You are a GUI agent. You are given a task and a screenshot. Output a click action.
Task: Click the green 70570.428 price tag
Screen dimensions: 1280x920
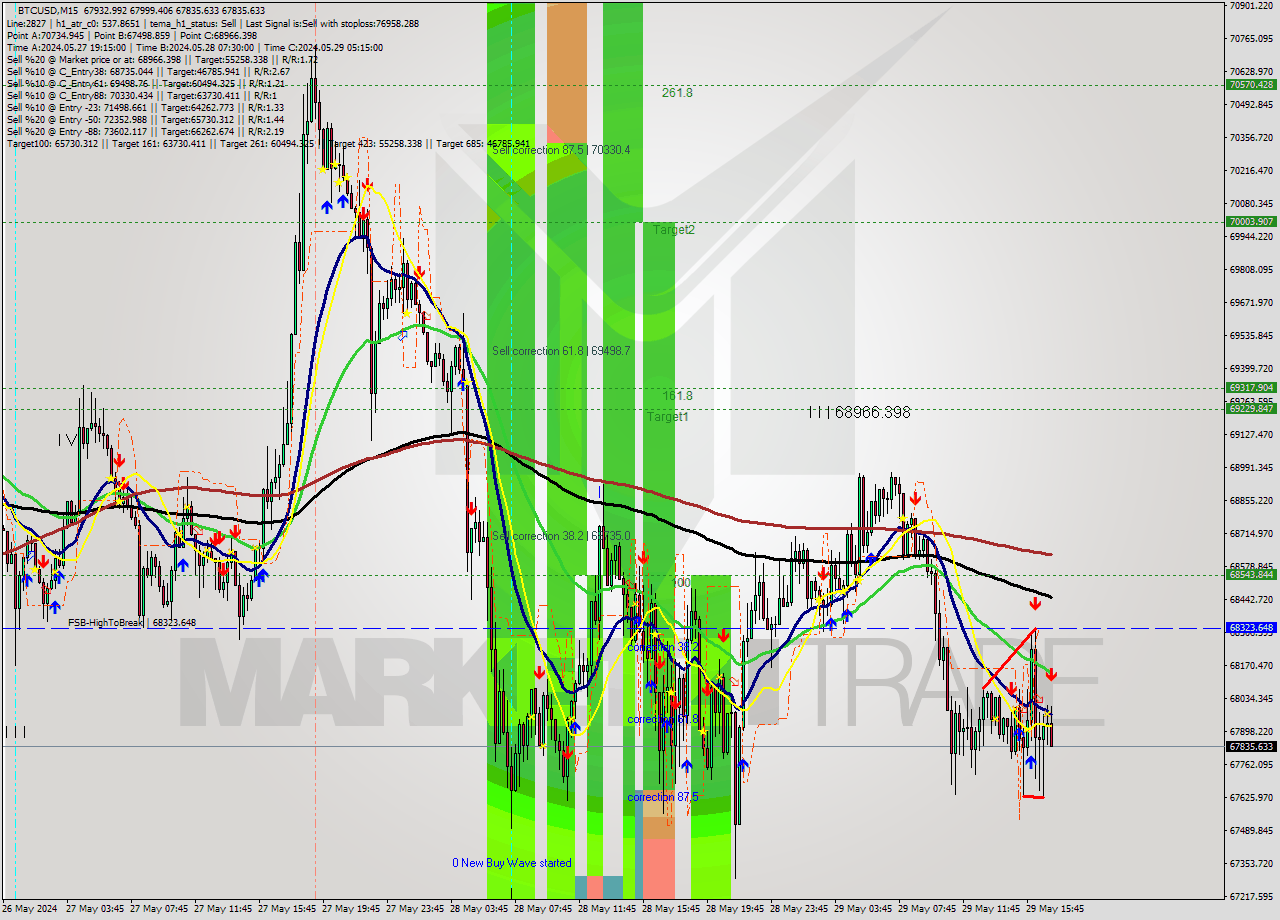1250,85
